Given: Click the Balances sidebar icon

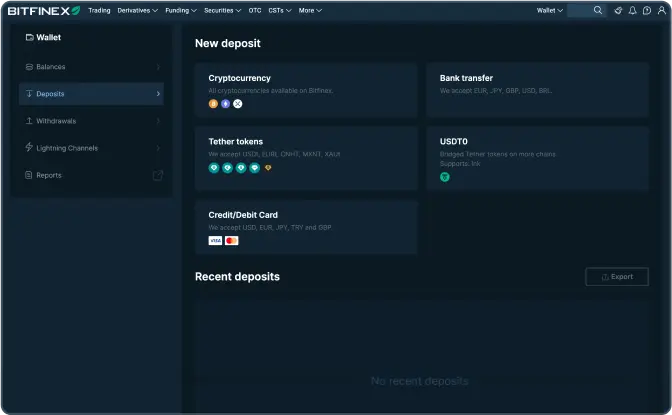Looking at the screenshot, I should point(29,67).
